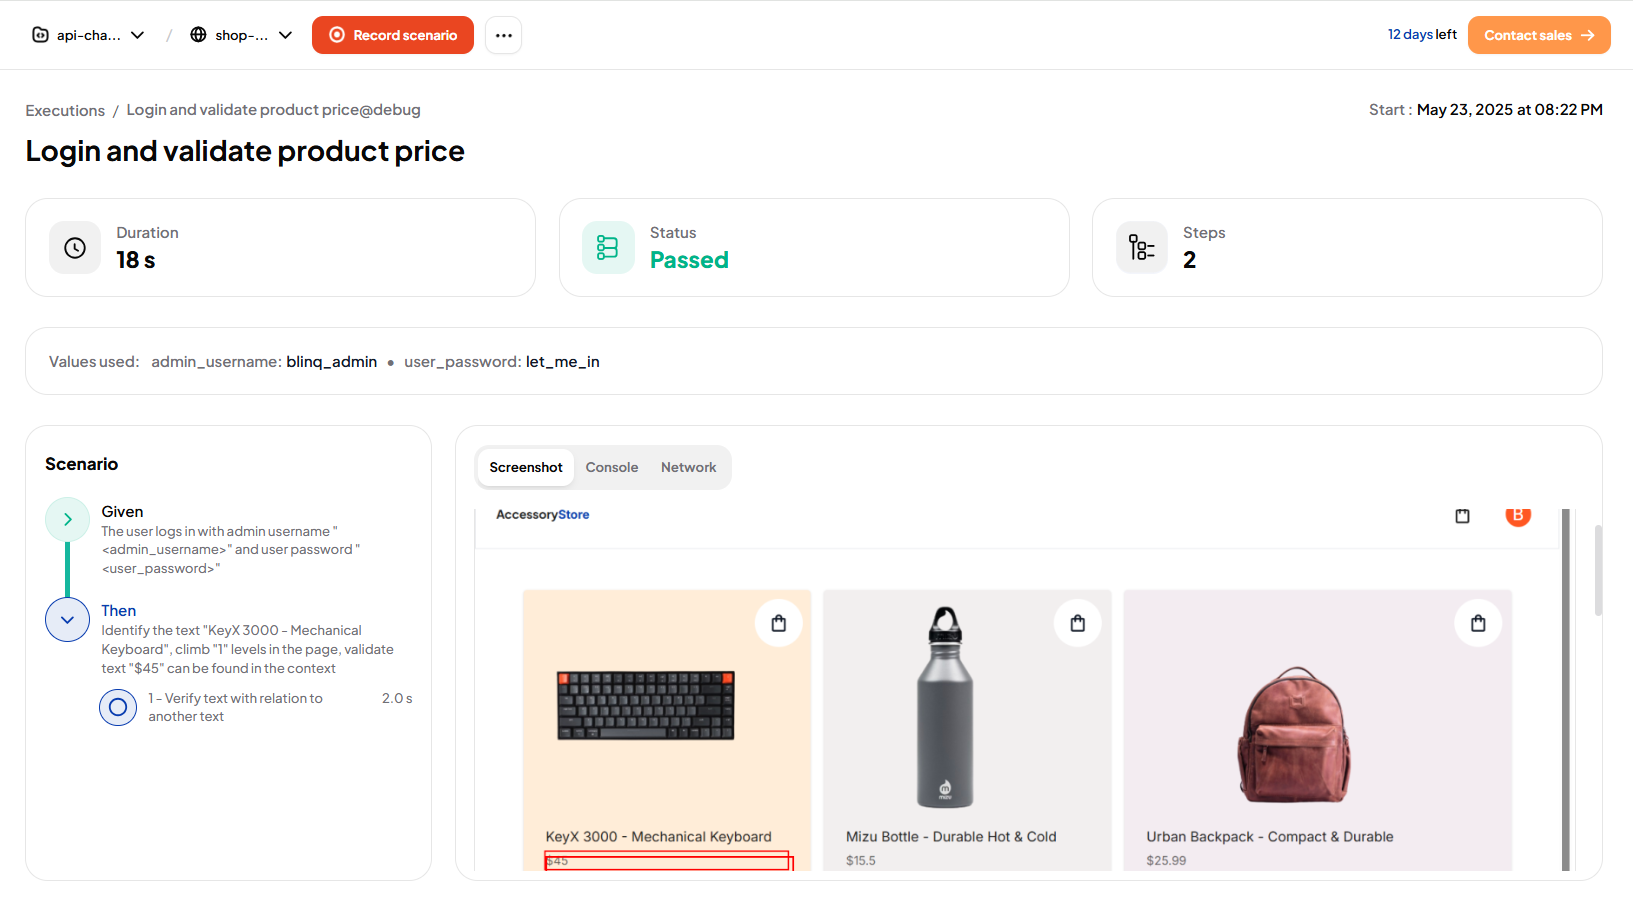1633x912 pixels.
Task: Switch to the Console tab
Action: 612,467
